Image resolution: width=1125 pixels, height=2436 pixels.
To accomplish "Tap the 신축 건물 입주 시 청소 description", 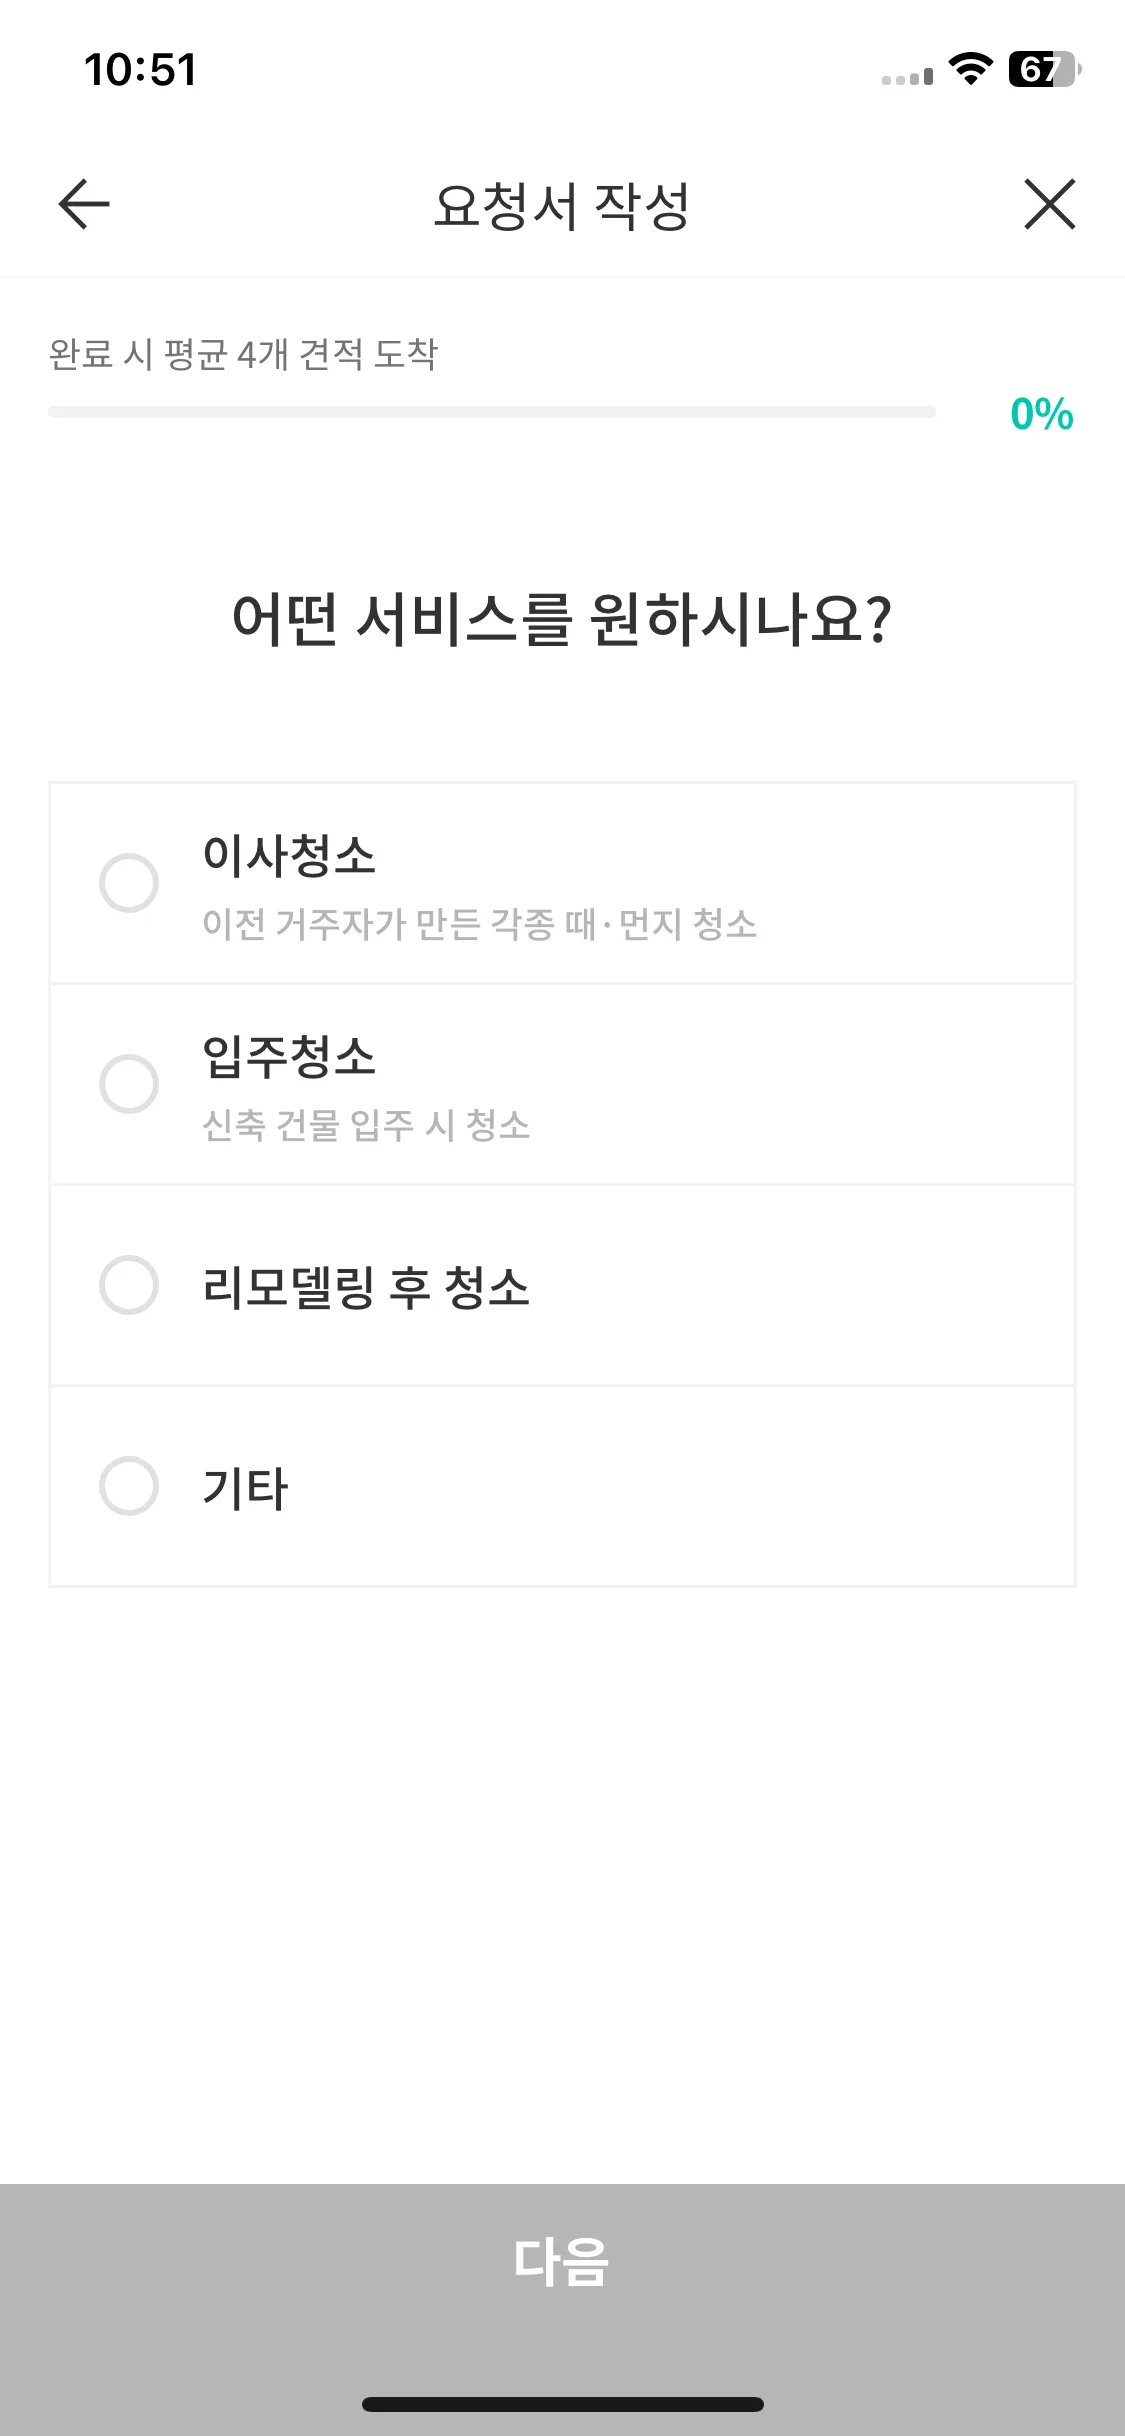I will [366, 1125].
